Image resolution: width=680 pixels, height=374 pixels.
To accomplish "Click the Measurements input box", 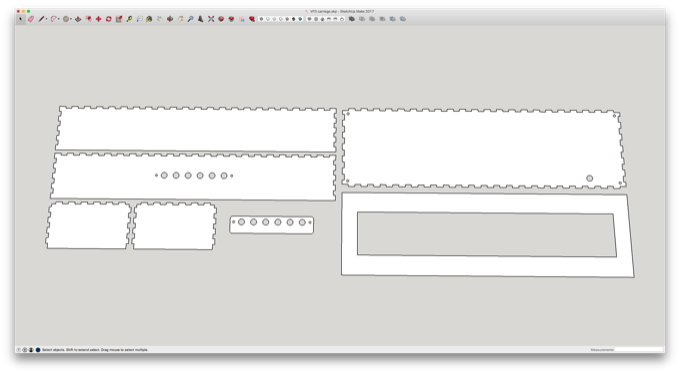I will tap(639, 350).
